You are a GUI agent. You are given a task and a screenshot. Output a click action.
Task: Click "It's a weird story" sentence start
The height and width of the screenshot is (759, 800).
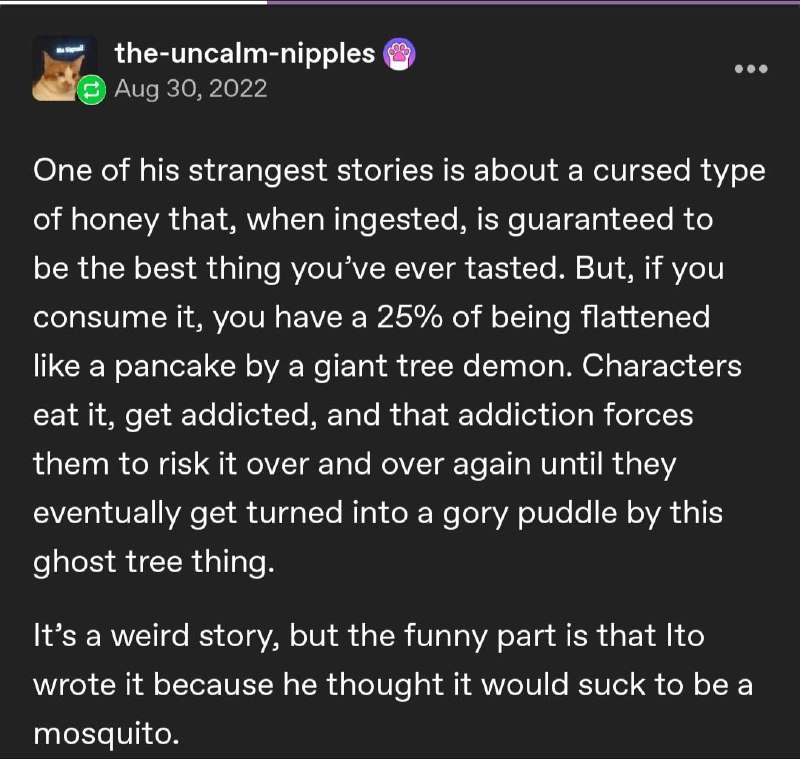156,638
